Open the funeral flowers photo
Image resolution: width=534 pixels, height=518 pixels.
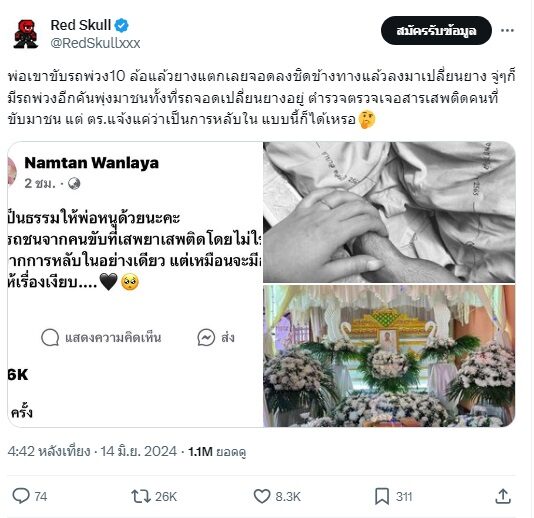[x=389, y=356]
